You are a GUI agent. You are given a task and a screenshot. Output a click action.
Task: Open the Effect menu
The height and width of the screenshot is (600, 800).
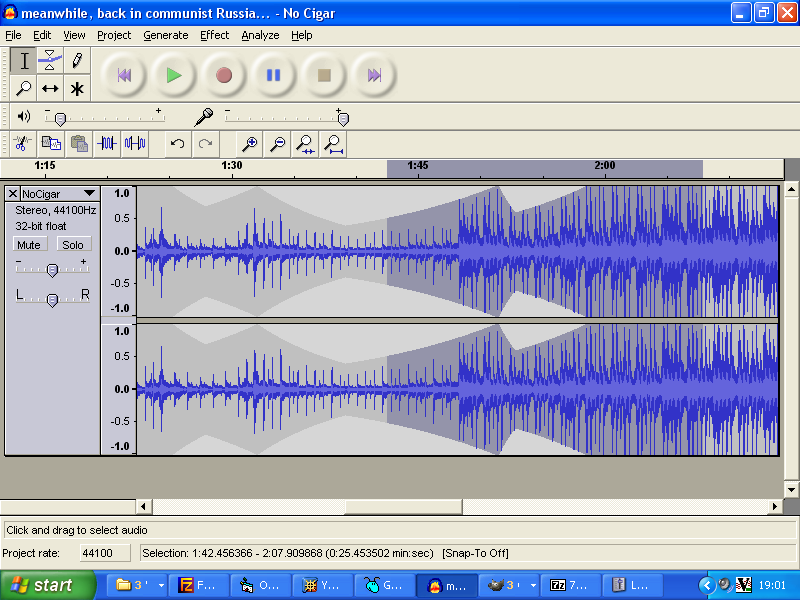[x=214, y=35]
